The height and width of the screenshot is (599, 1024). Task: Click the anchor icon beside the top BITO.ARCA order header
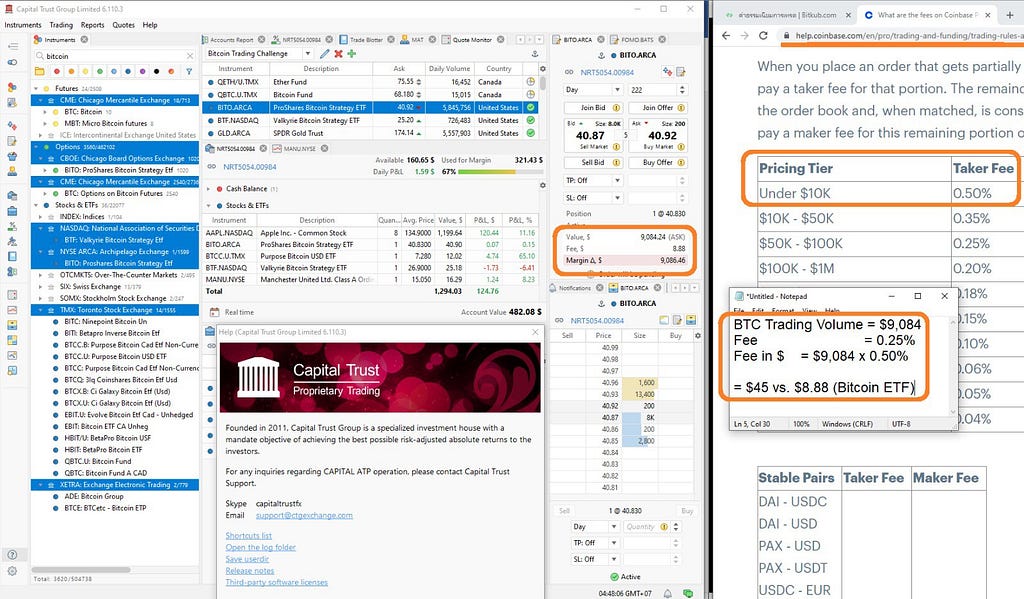[x=601, y=56]
